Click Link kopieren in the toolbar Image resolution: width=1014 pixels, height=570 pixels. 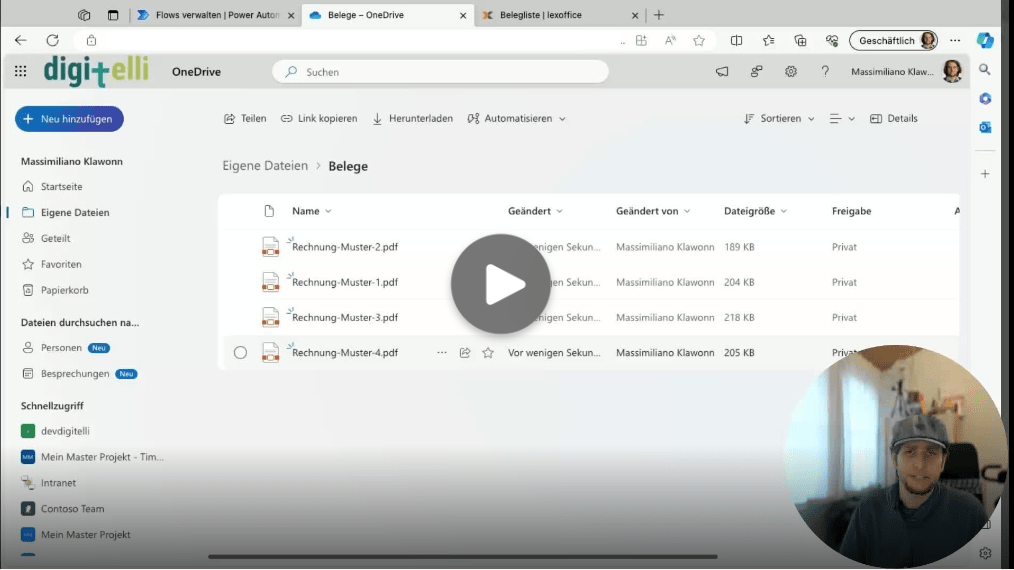pyautogui.click(x=319, y=118)
